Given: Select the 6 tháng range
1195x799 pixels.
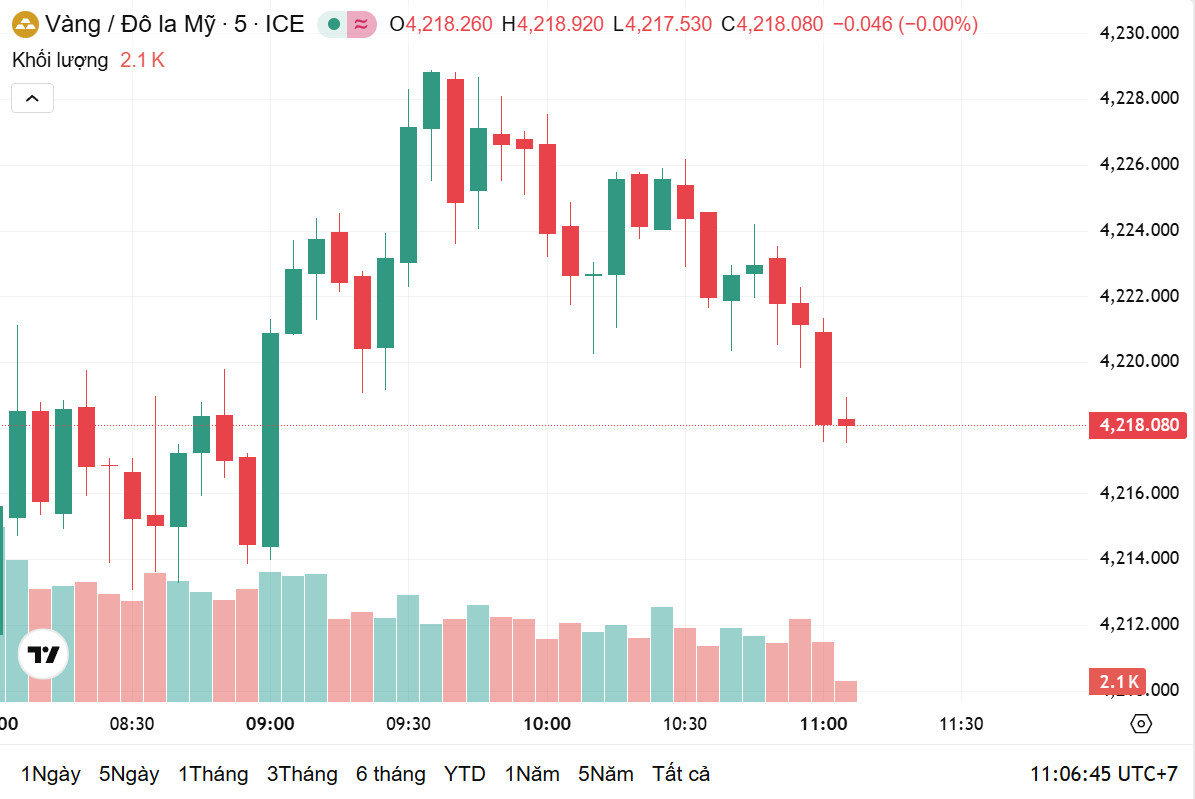Looking at the screenshot, I should [390, 774].
